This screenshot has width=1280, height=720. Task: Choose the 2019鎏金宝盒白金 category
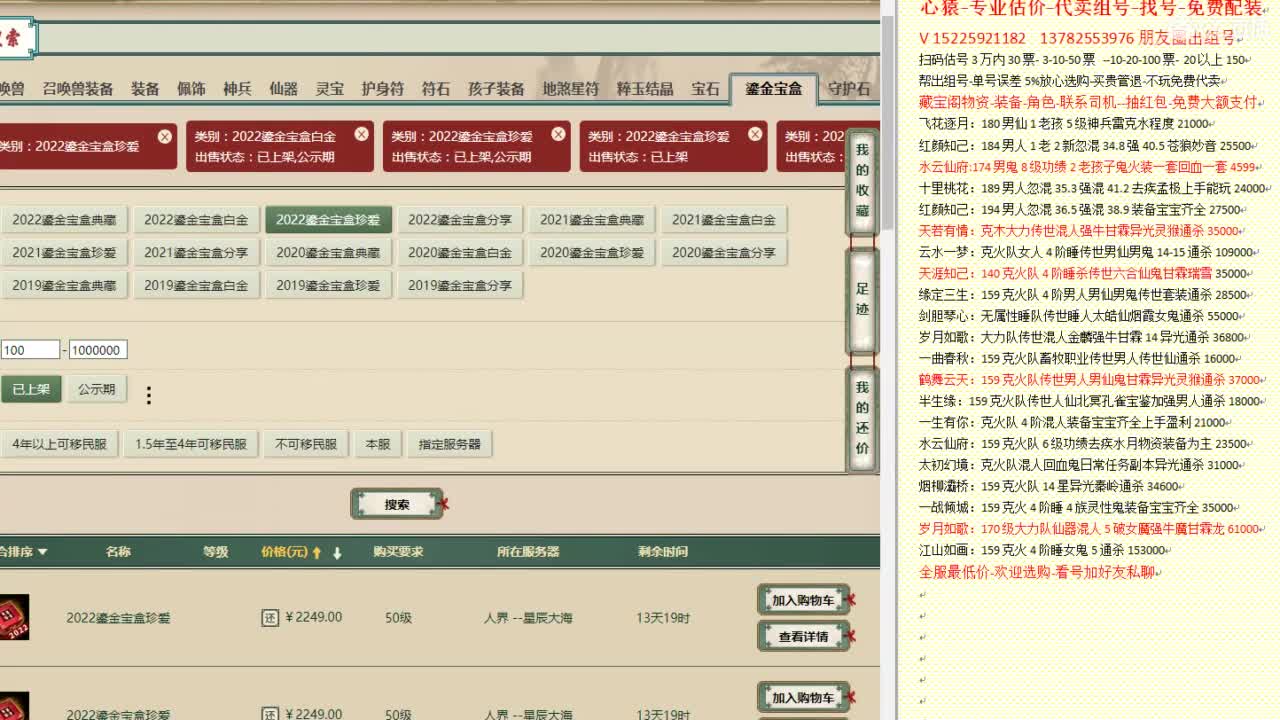196,285
